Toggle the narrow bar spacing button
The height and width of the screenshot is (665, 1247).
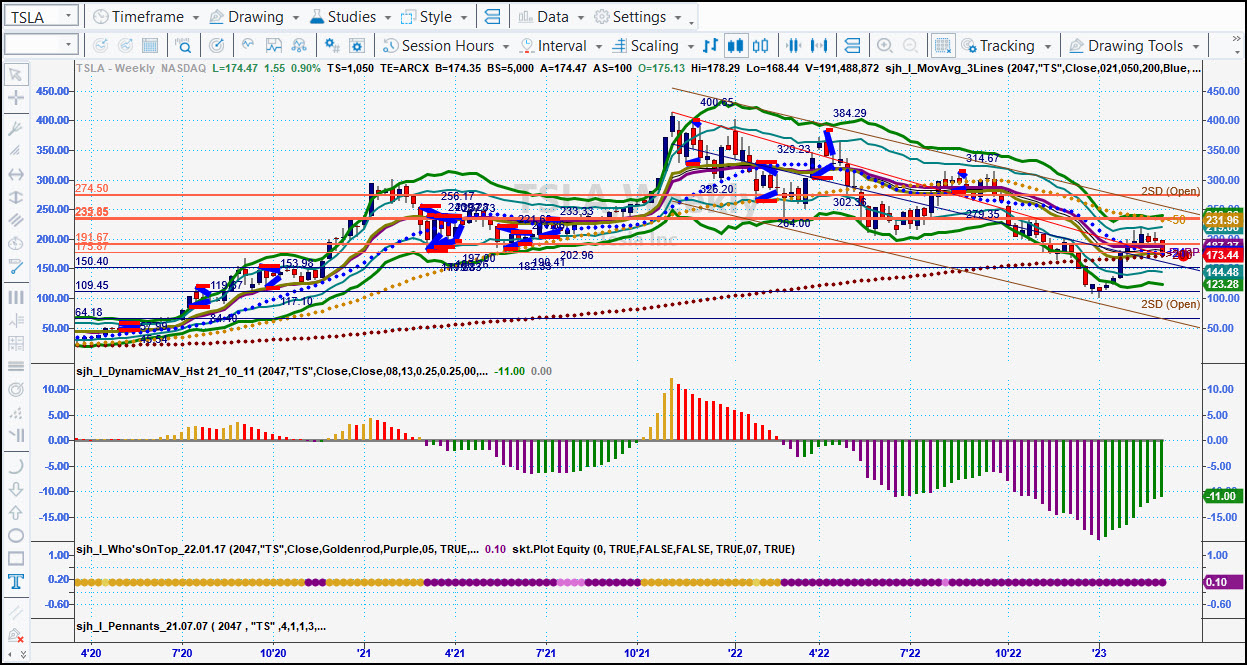pos(794,45)
